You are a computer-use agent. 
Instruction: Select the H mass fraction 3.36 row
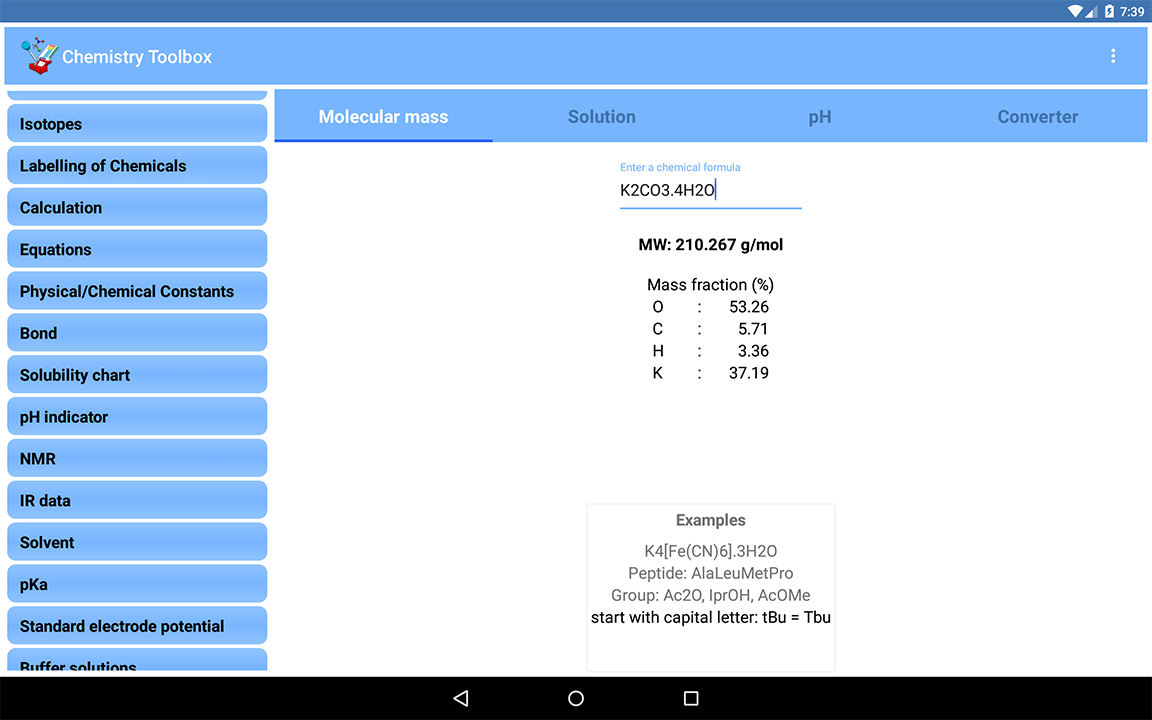point(710,351)
